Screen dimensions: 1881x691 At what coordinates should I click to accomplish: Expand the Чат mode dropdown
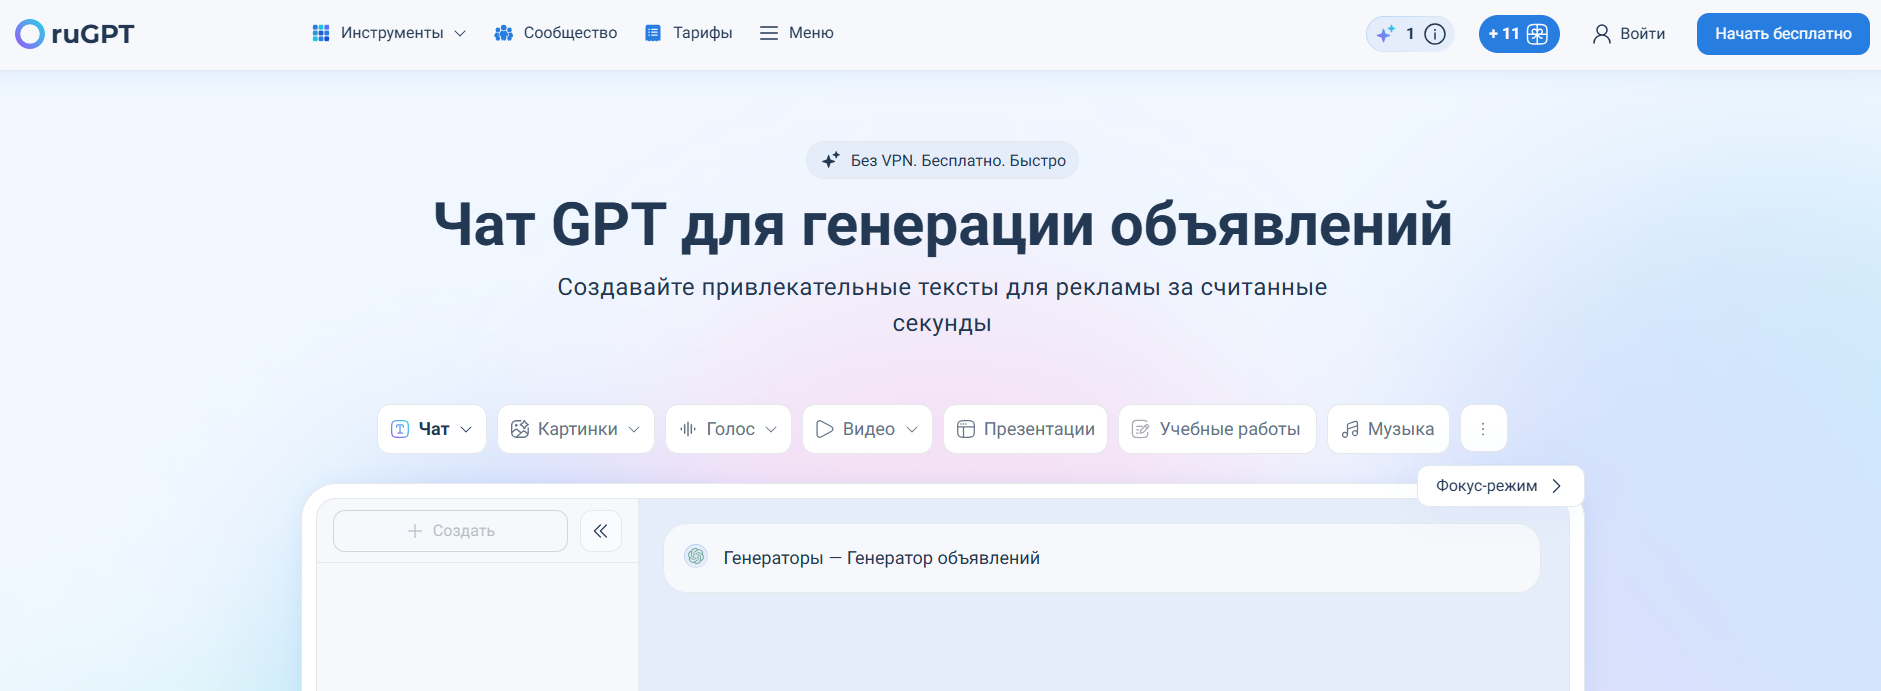432,429
